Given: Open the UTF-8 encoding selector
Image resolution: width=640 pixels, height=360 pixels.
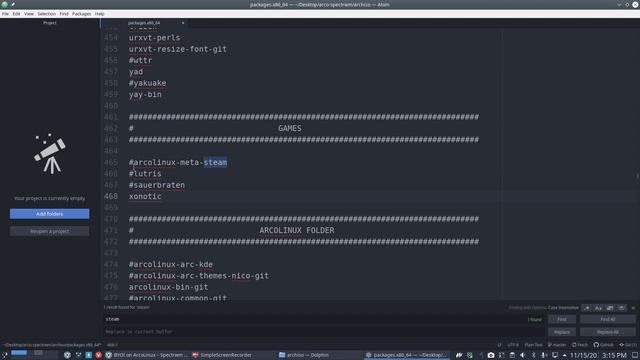Looking at the screenshot, I should click(x=513, y=345).
